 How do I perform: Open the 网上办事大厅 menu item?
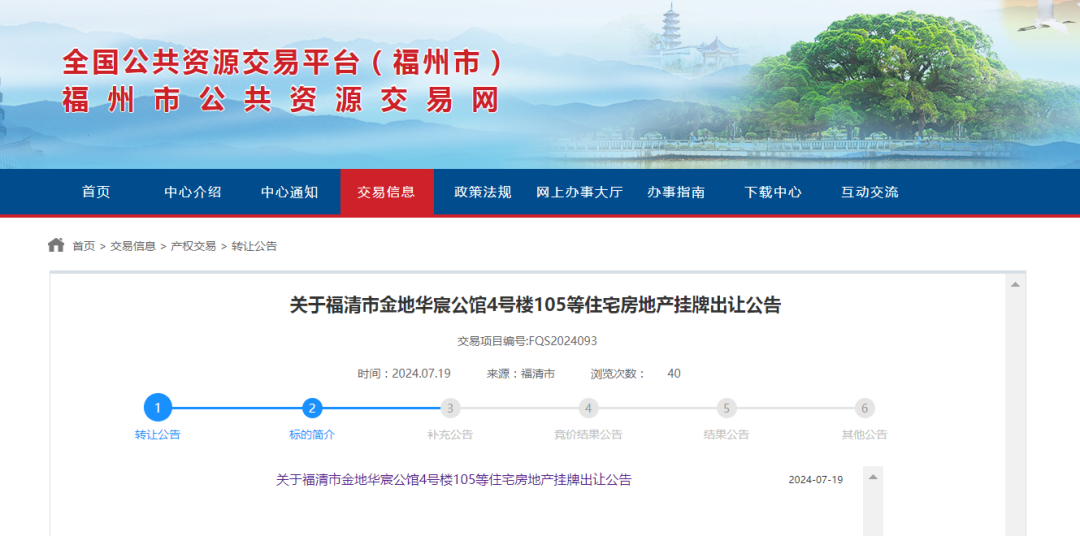(x=579, y=192)
